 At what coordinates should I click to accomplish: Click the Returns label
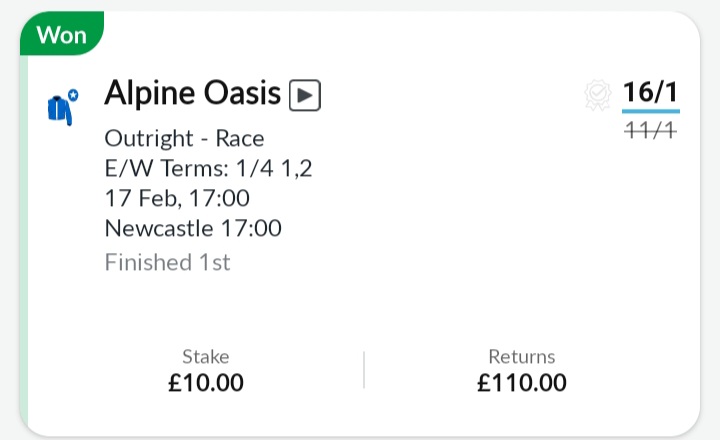pos(522,356)
